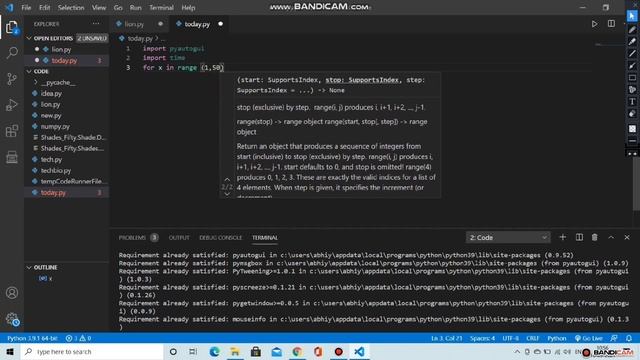Image resolution: width=640 pixels, height=360 pixels.
Task: Collapse the CODE folder section
Action: (67, 71)
